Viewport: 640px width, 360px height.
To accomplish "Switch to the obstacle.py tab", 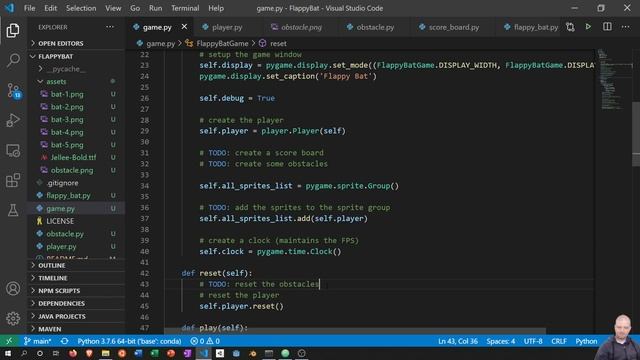I will pos(375,27).
